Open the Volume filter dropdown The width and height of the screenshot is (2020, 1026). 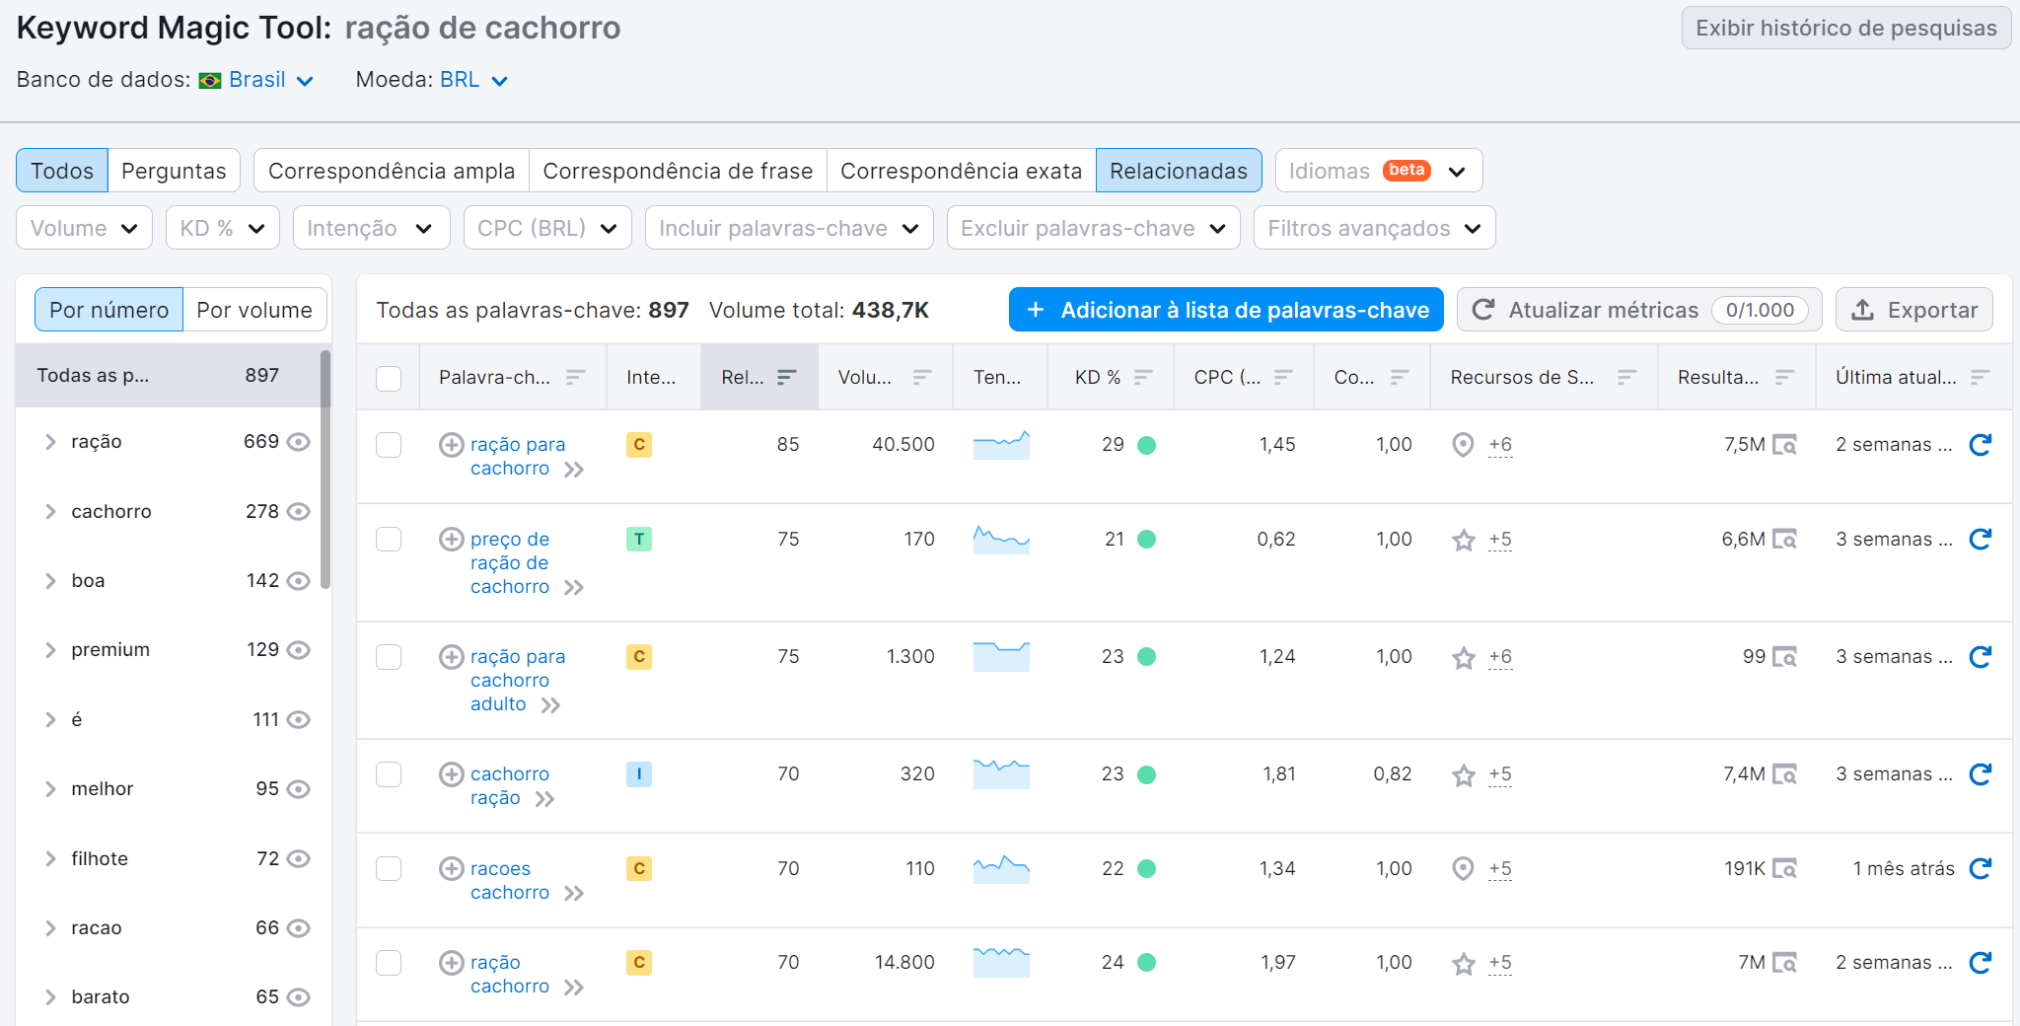(84, 228)
